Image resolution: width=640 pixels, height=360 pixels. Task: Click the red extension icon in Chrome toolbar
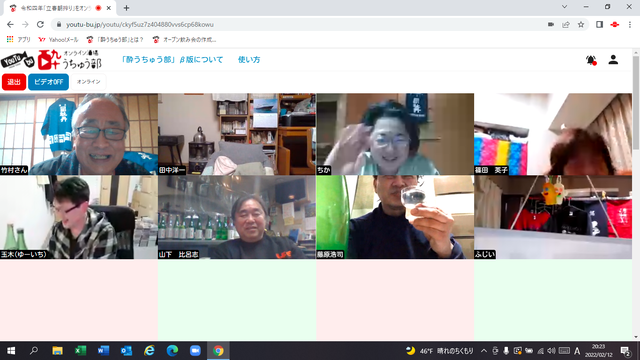coord(614,24)
